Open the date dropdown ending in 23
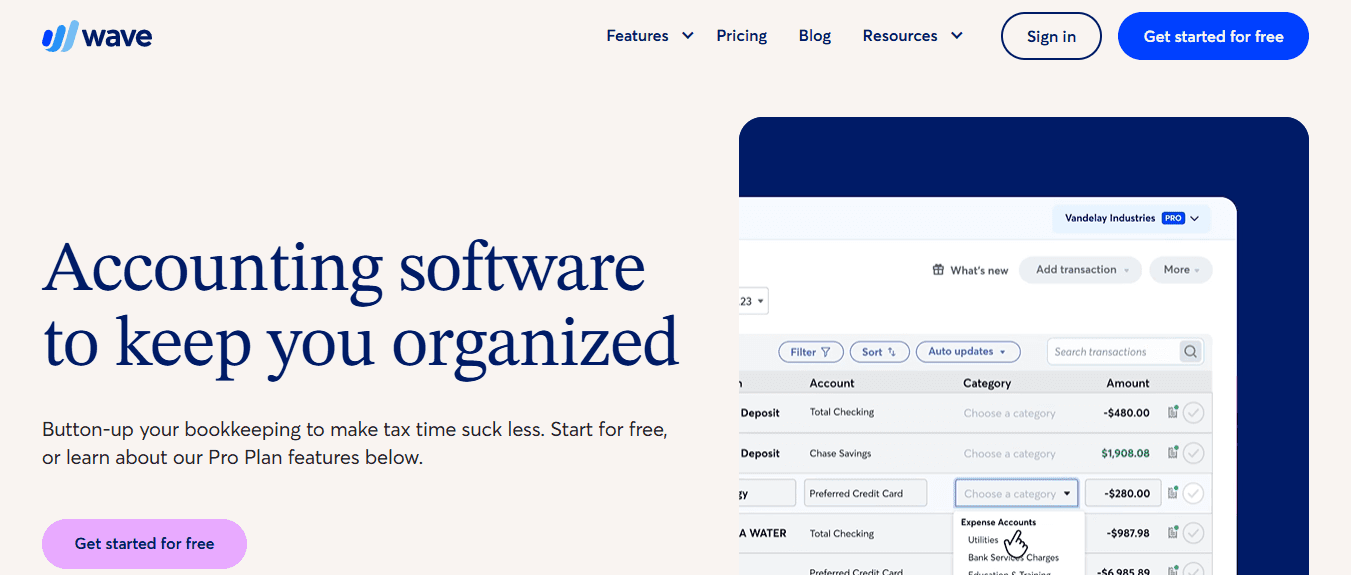 coord(752,301)
